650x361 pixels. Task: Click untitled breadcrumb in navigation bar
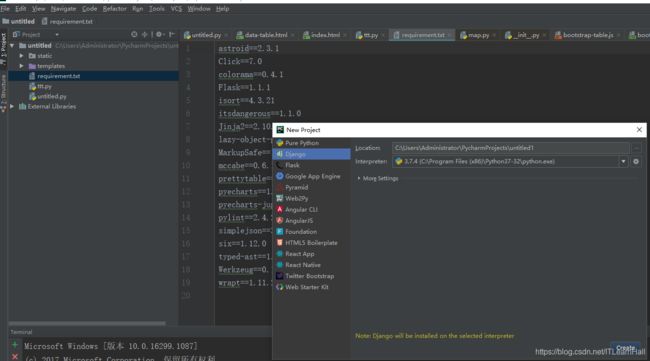point(19,22)
